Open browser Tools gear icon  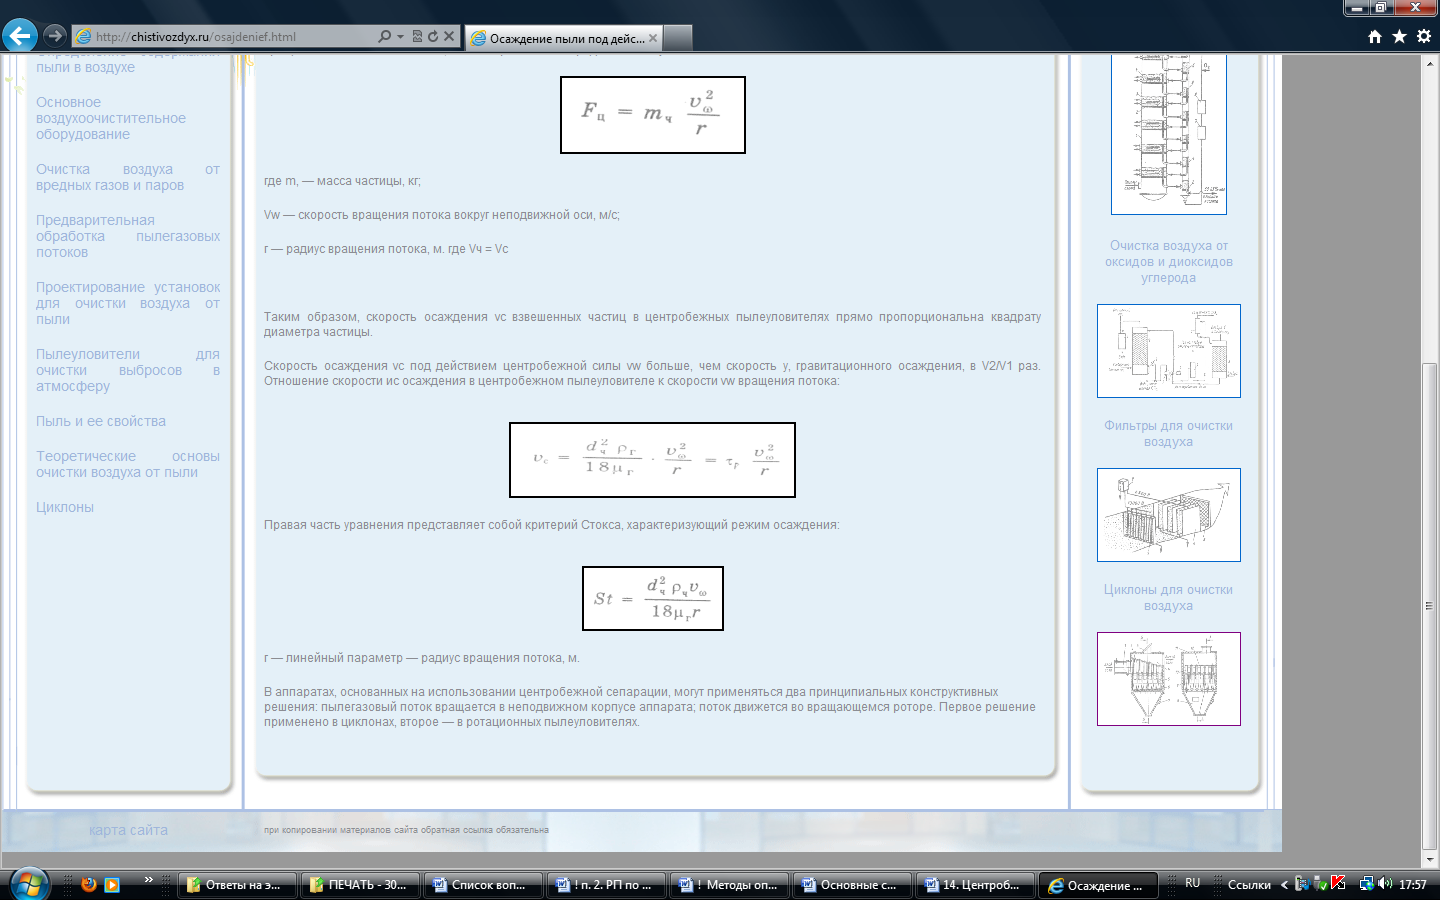[1424, 36]
